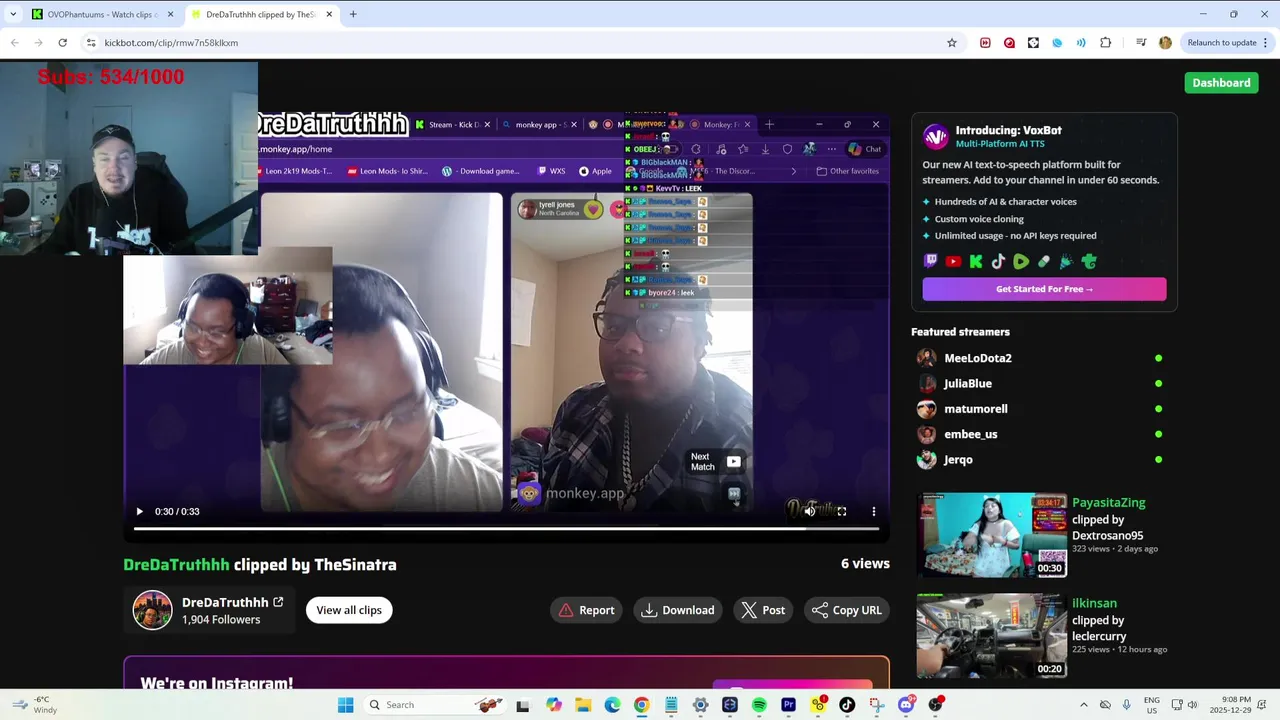The height and width of the screenshot is (720, 1280).
Task: Play the clip video
Action: tap(140, 511)
